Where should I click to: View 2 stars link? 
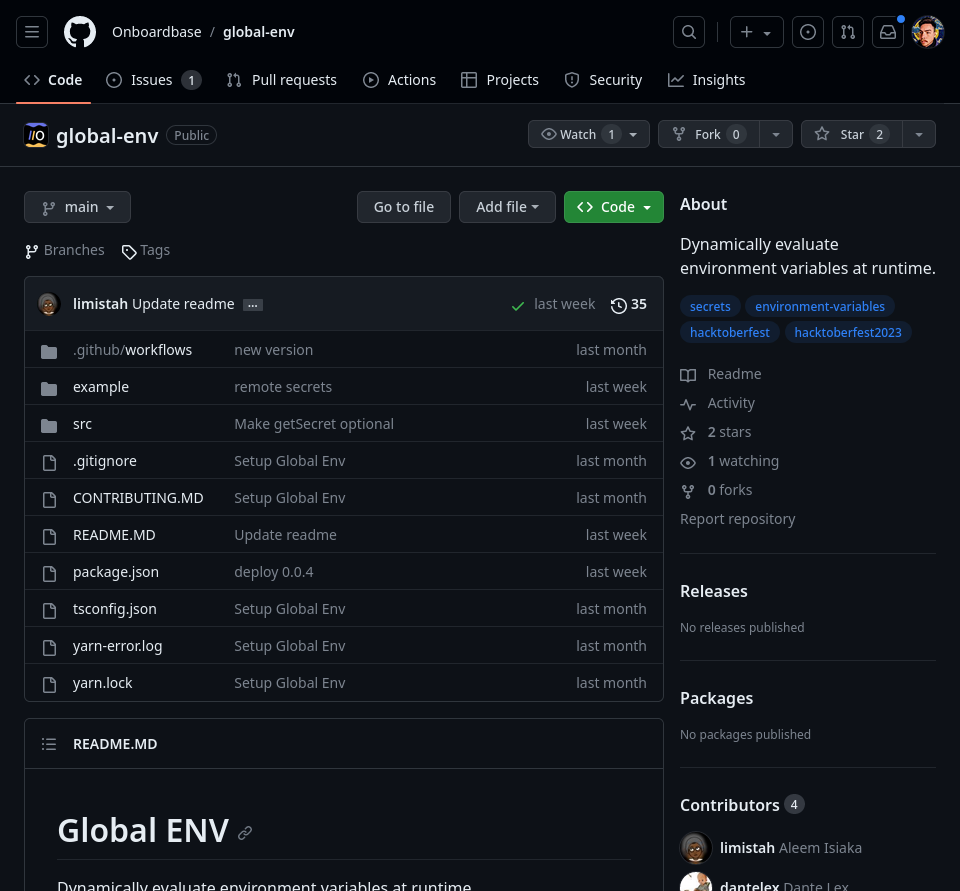coord(716,432)
